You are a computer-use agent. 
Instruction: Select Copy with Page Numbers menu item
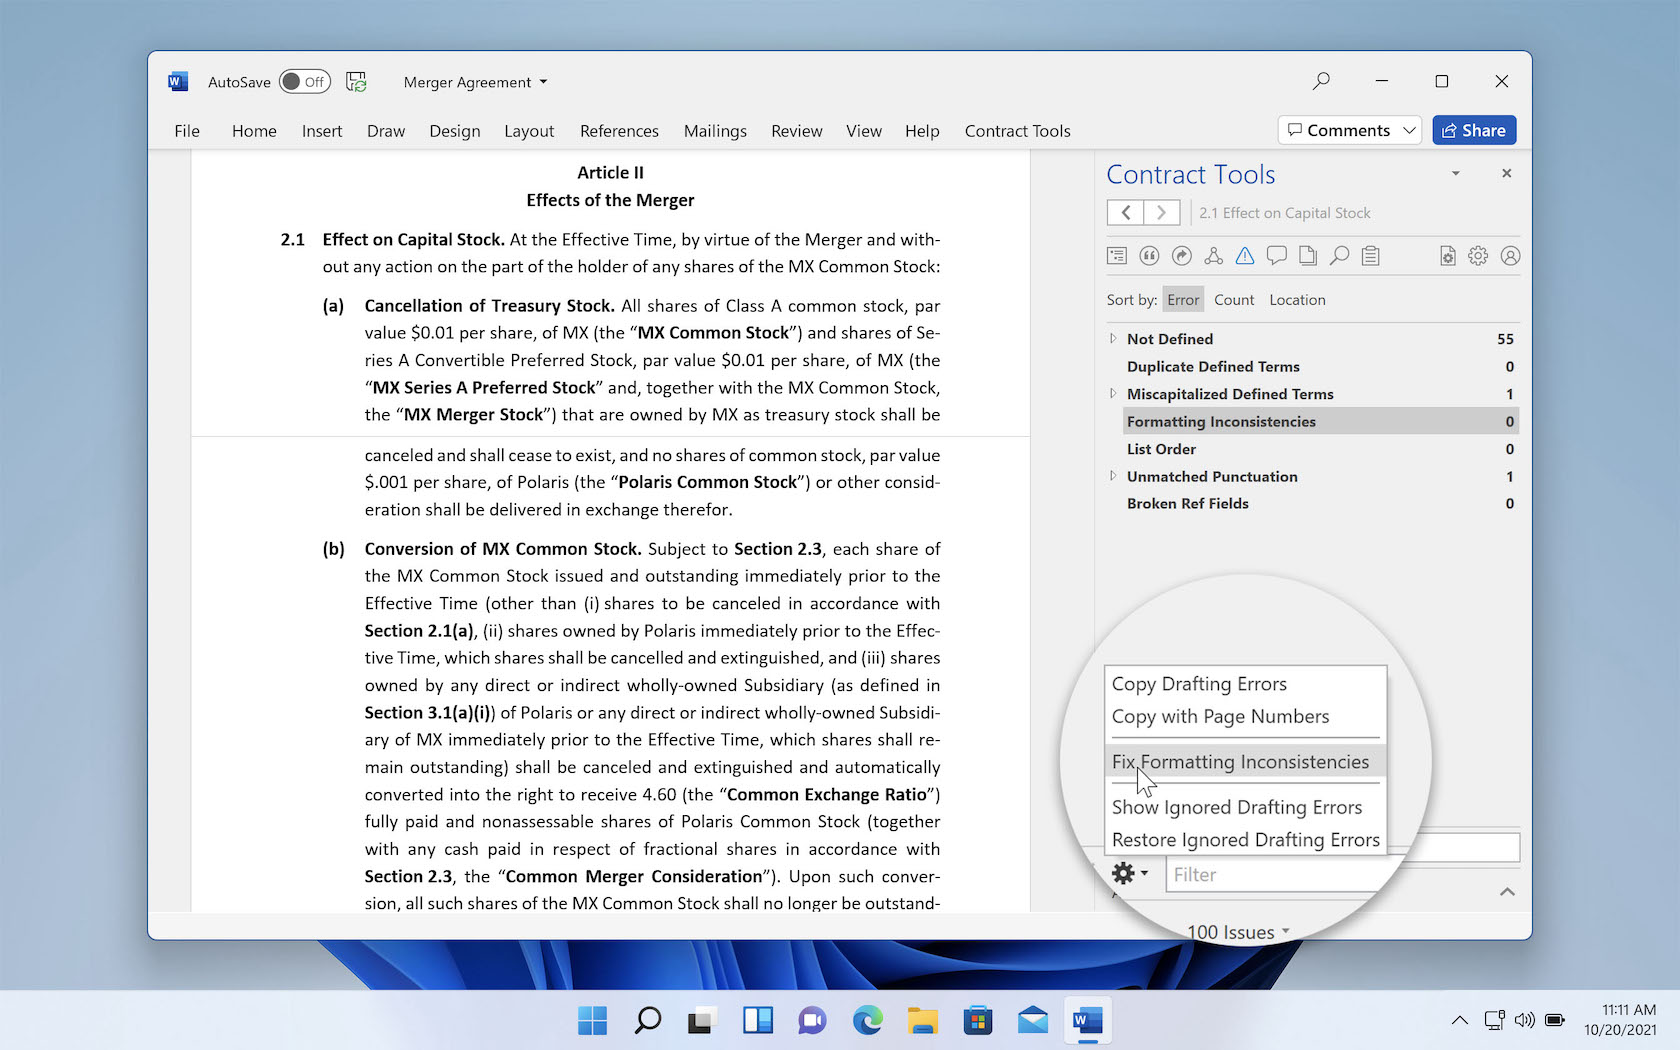[1245, 717]
